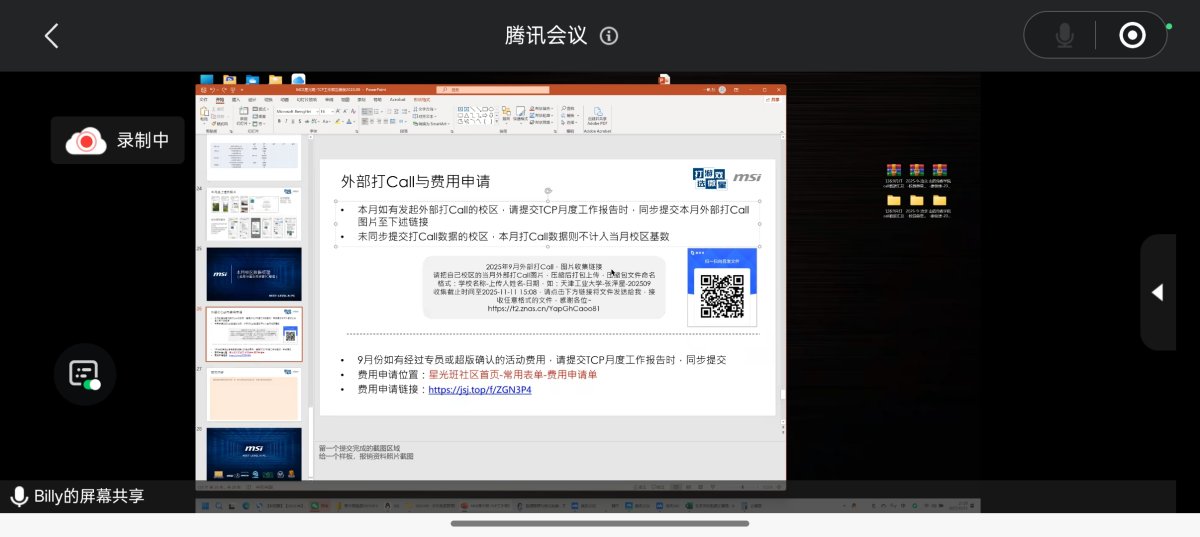The image size is (1200, 537).
Task: Open the Insert (插入) ribbon tab
Action: (x=235, y=100)
